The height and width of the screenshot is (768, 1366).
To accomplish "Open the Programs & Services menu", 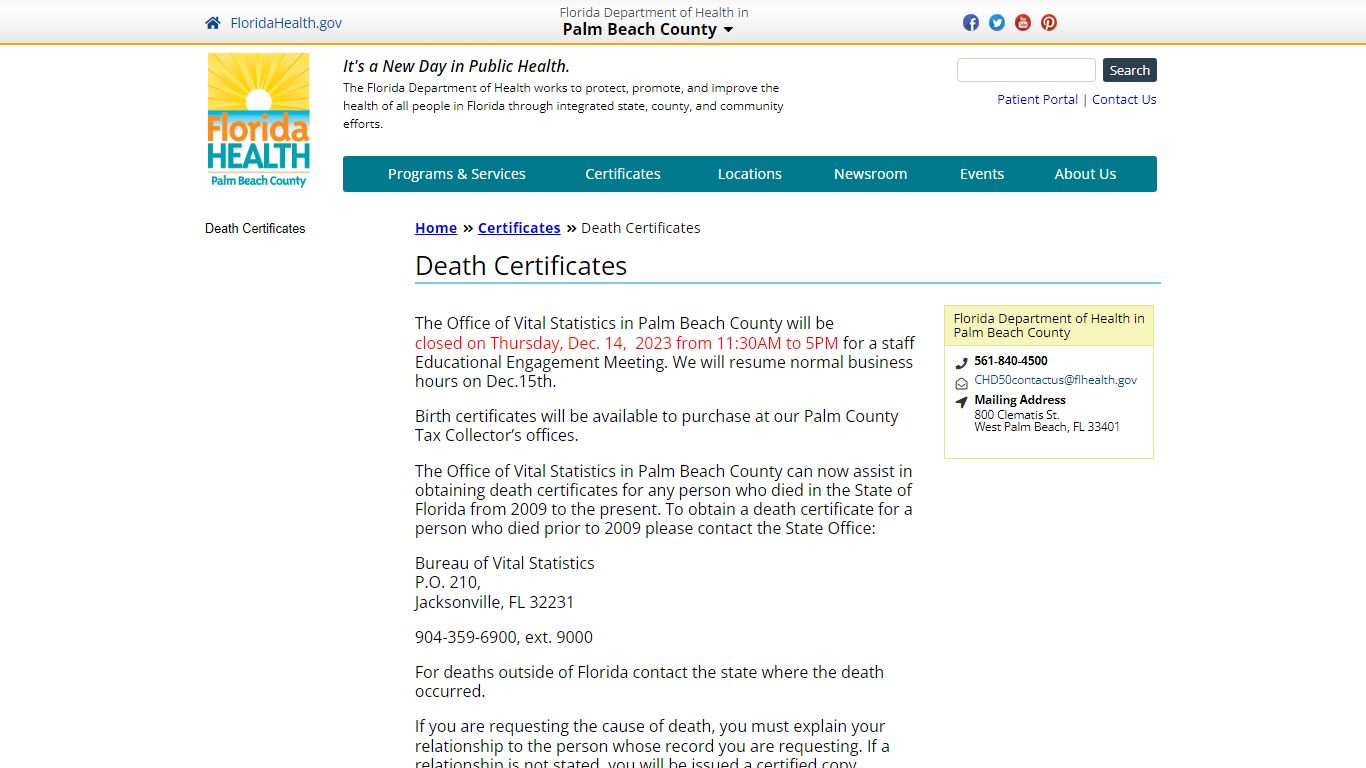I will pyautogui.click(x=457, y=174).
